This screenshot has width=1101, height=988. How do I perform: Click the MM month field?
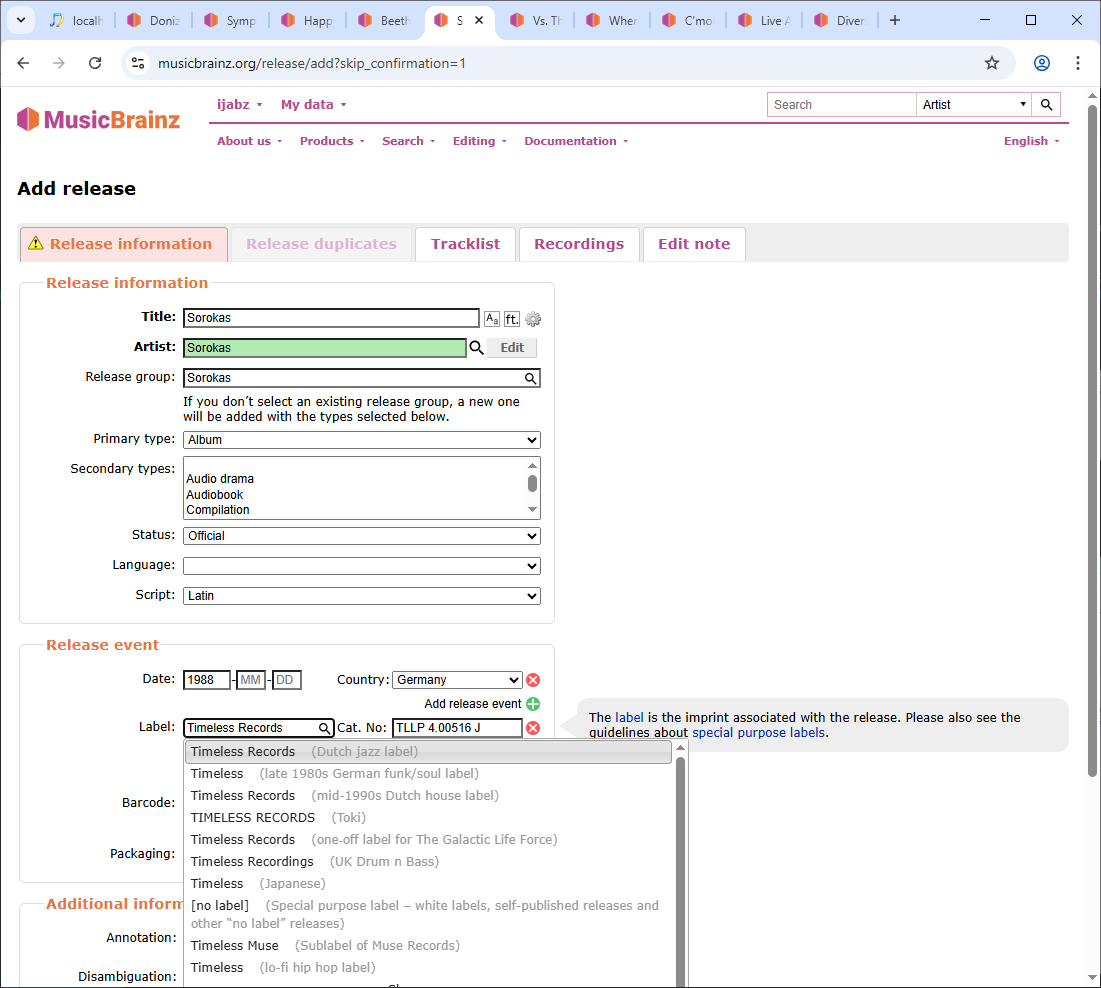point(251,680)
